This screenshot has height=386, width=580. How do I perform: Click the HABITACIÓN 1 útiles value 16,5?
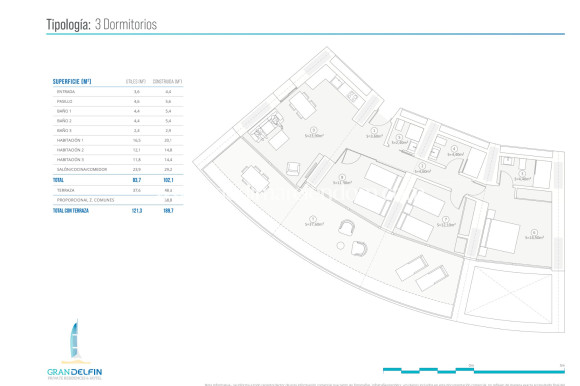pos(136,140)
